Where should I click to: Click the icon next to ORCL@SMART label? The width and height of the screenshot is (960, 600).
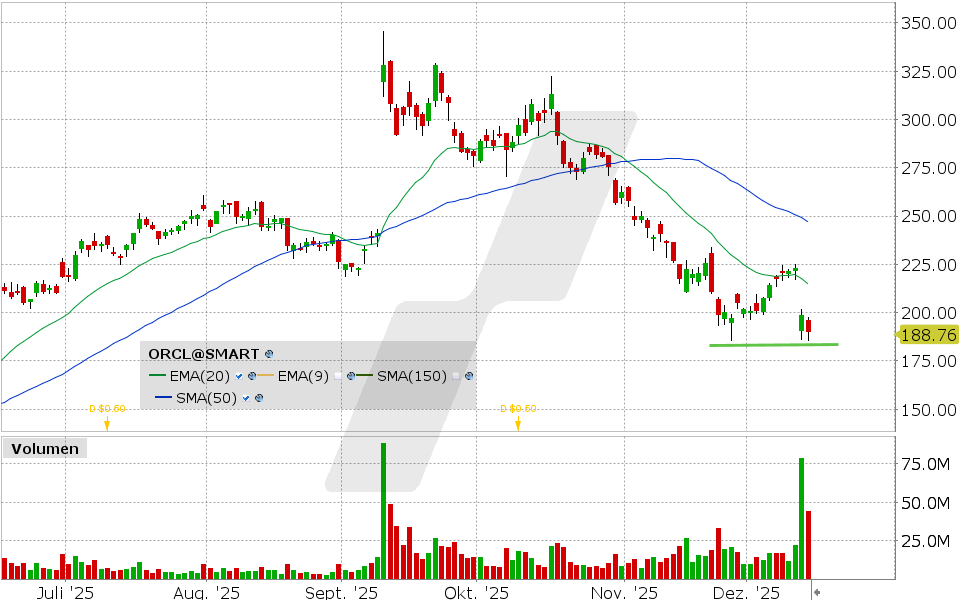coord(268,353)
